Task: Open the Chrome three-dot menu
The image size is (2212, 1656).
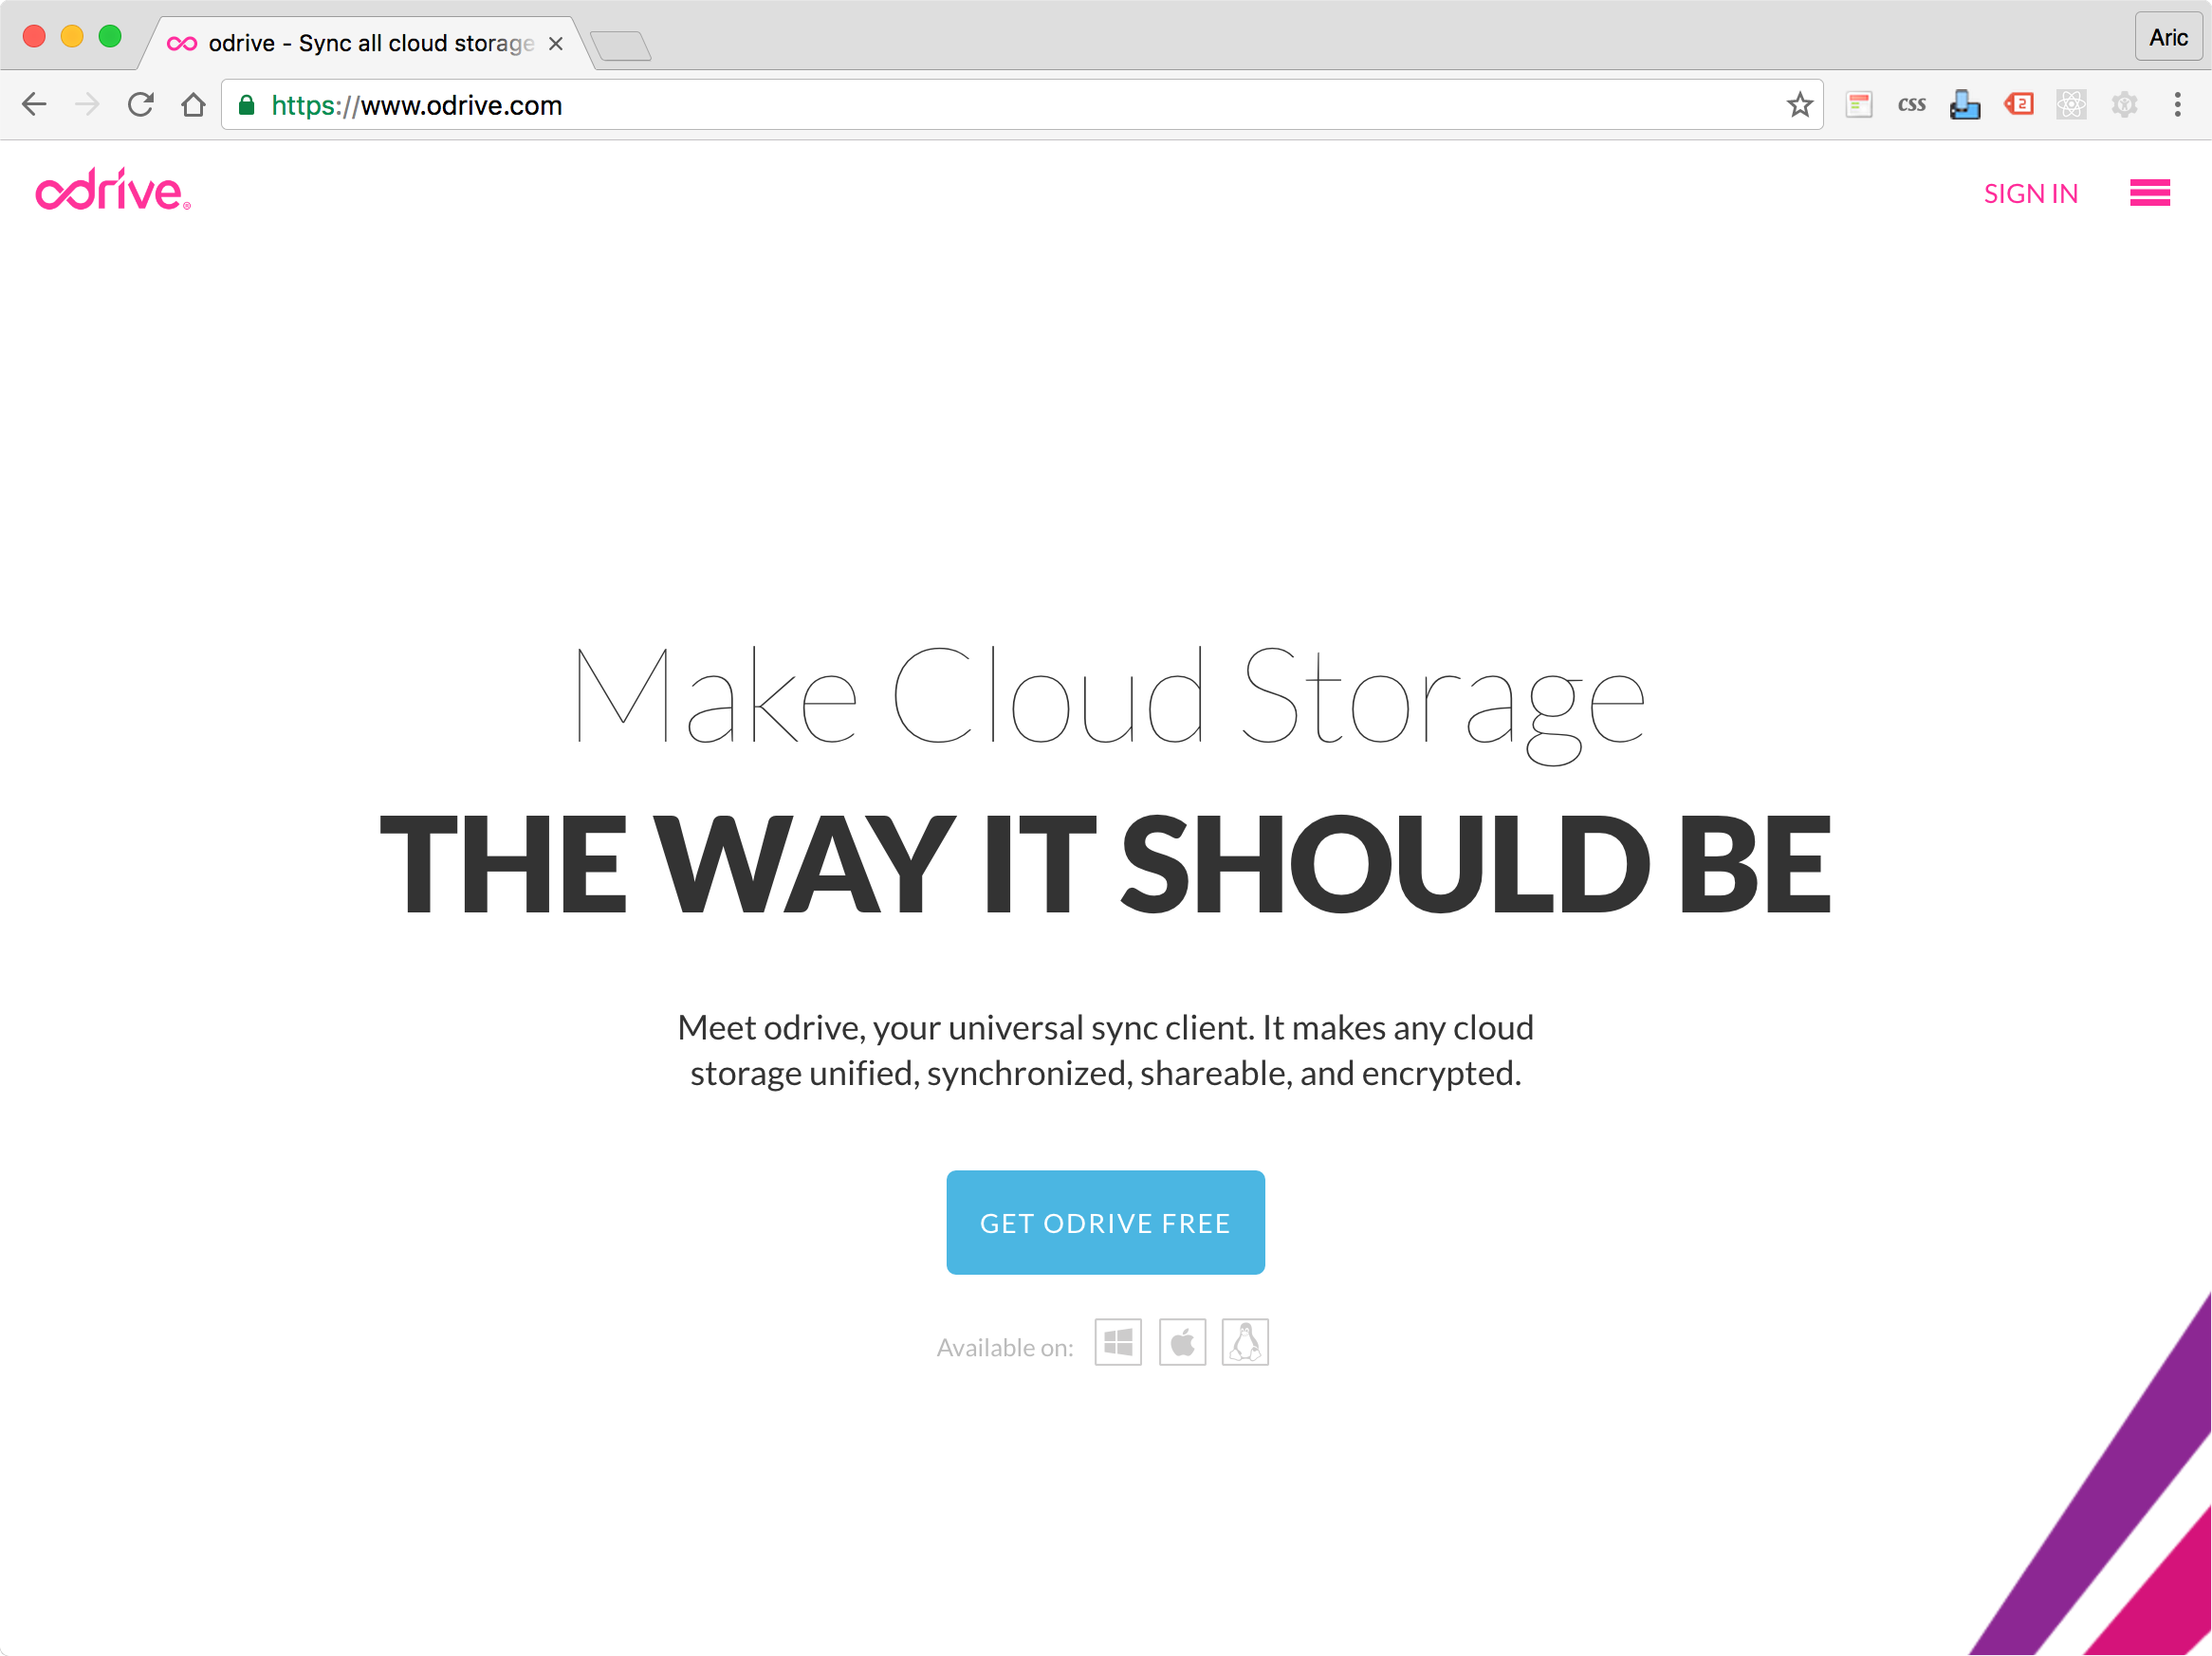Action: 2177,105
